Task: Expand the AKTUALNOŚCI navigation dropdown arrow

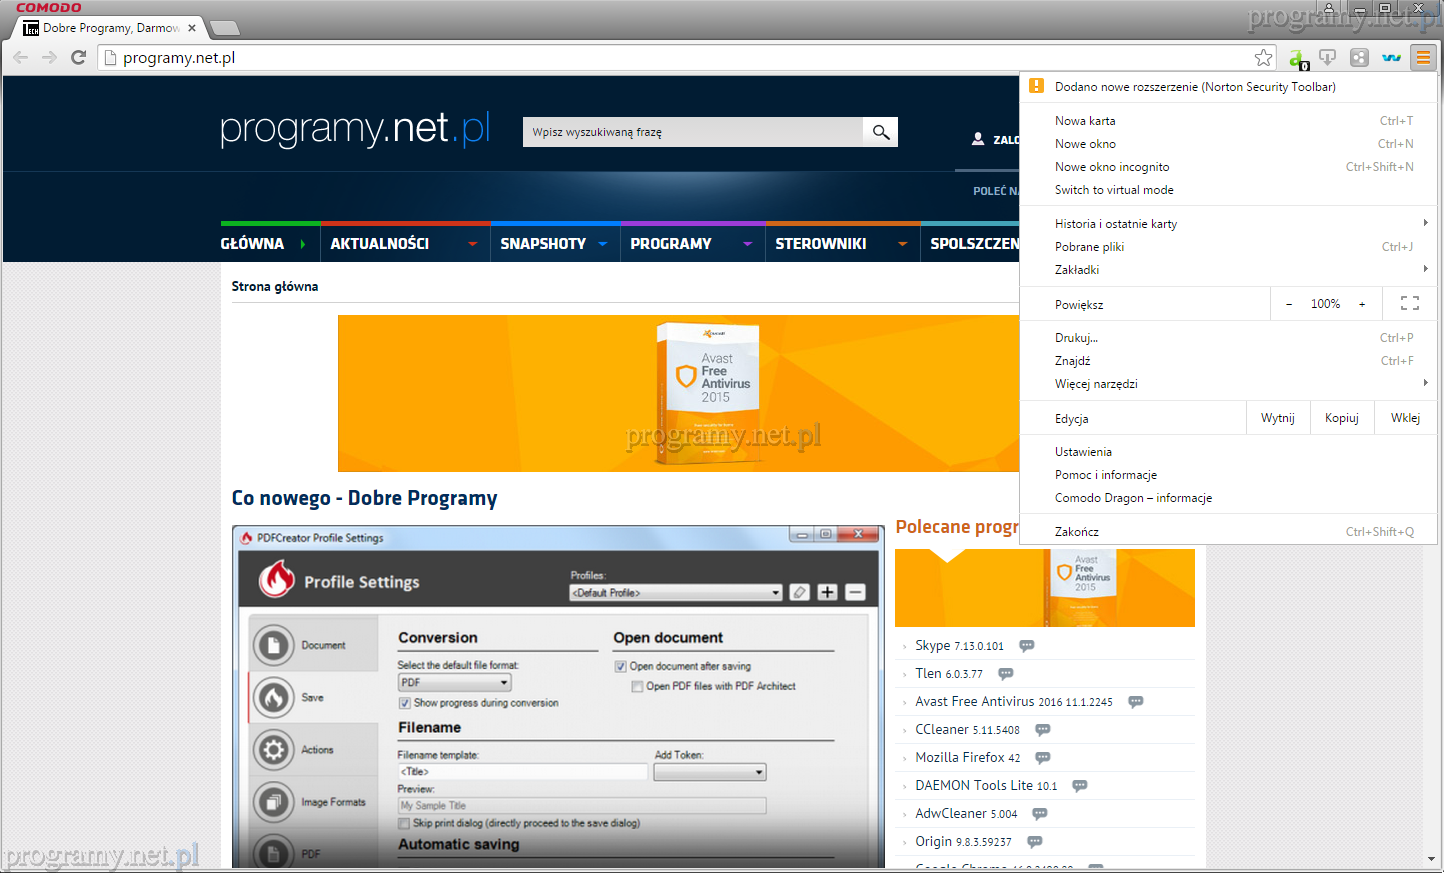Action: point(473,244)
